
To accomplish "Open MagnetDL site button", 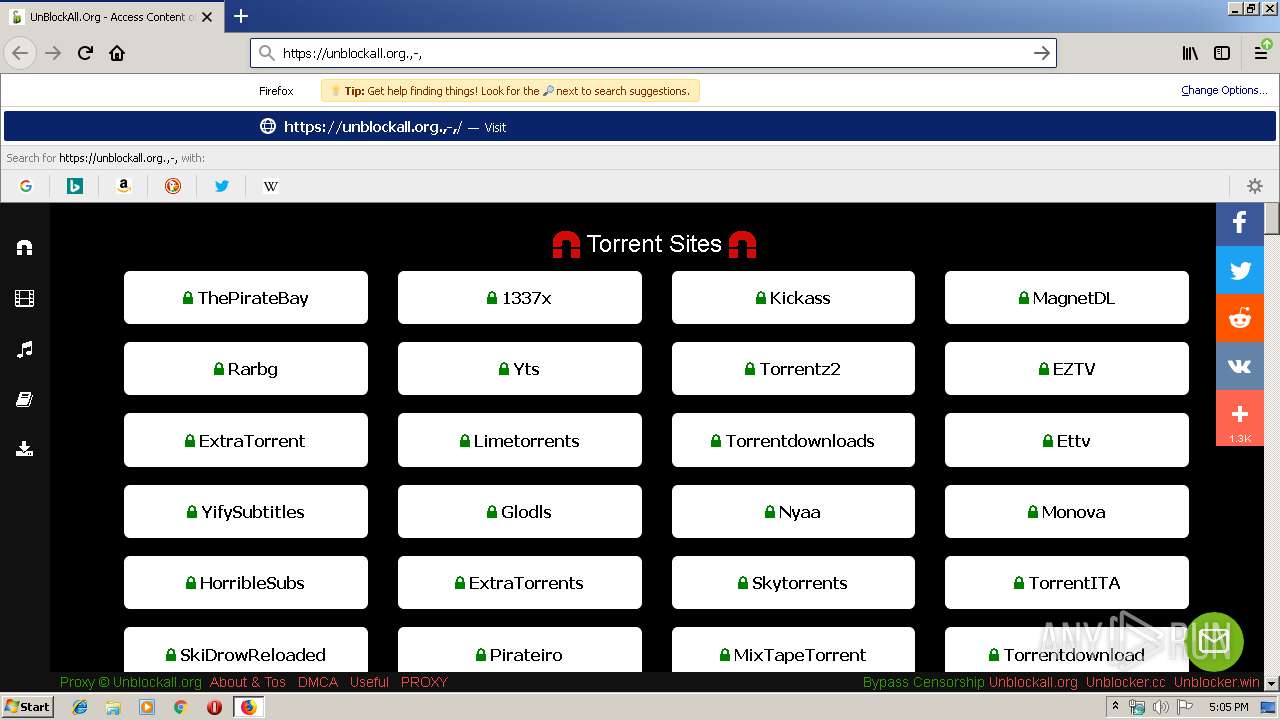I will click(1067, 298).
